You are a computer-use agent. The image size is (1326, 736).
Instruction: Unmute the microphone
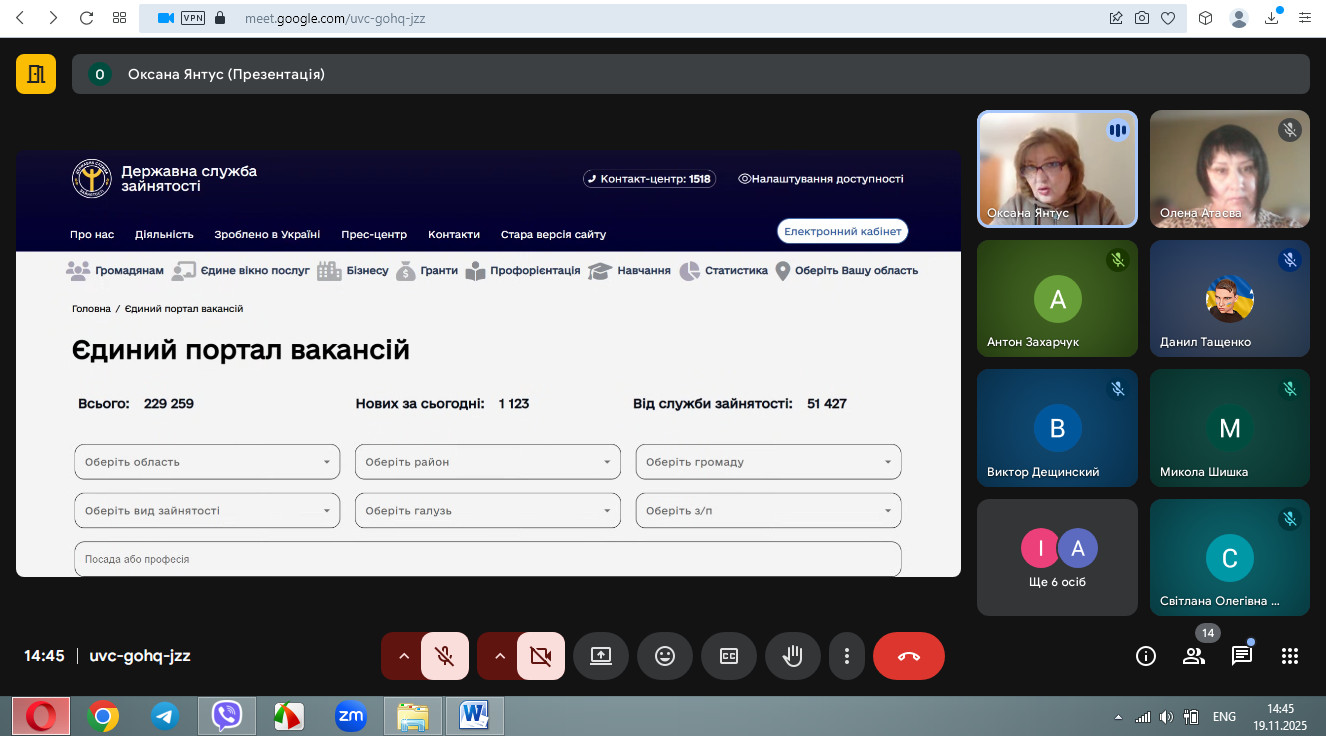pos(445,656)
